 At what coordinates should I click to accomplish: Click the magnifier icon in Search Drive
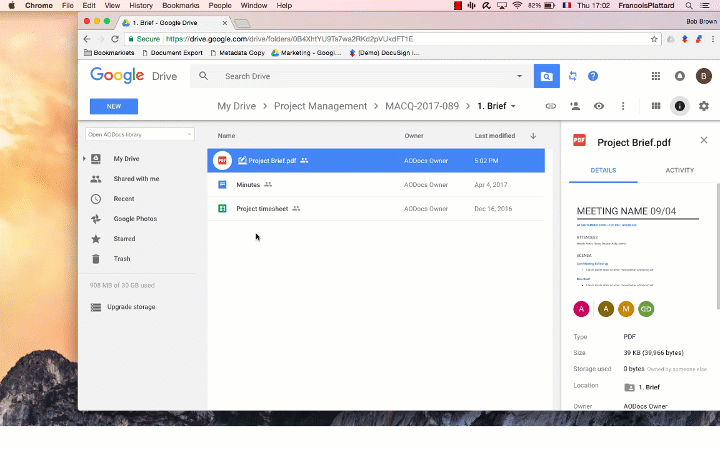203,76
